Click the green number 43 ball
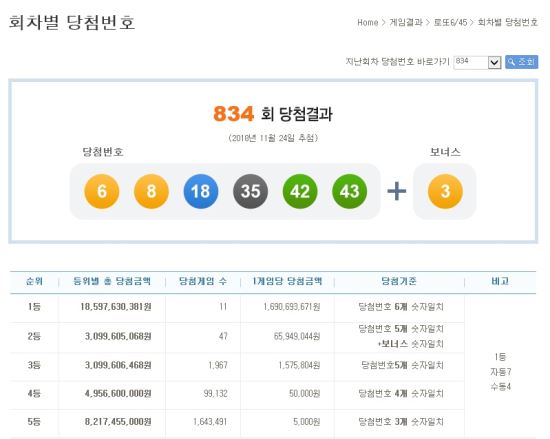The width and height of the screenshot is (550, 439). pos(349,191)
